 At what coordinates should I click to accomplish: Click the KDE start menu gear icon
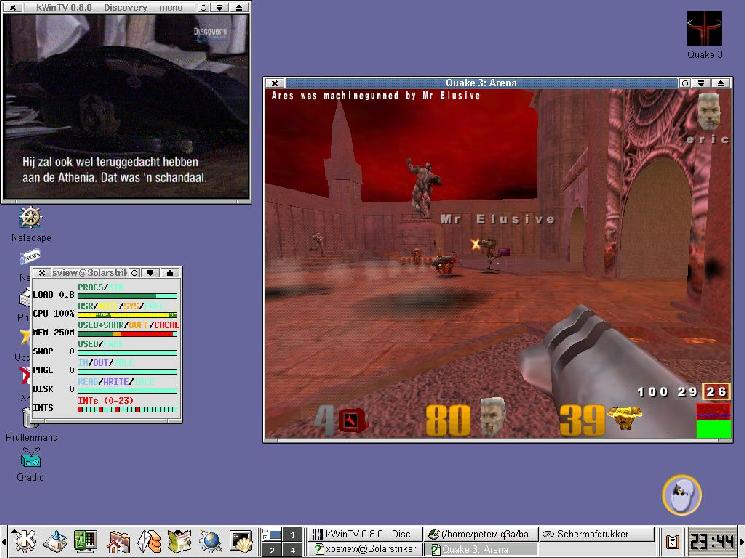(24, 541)
